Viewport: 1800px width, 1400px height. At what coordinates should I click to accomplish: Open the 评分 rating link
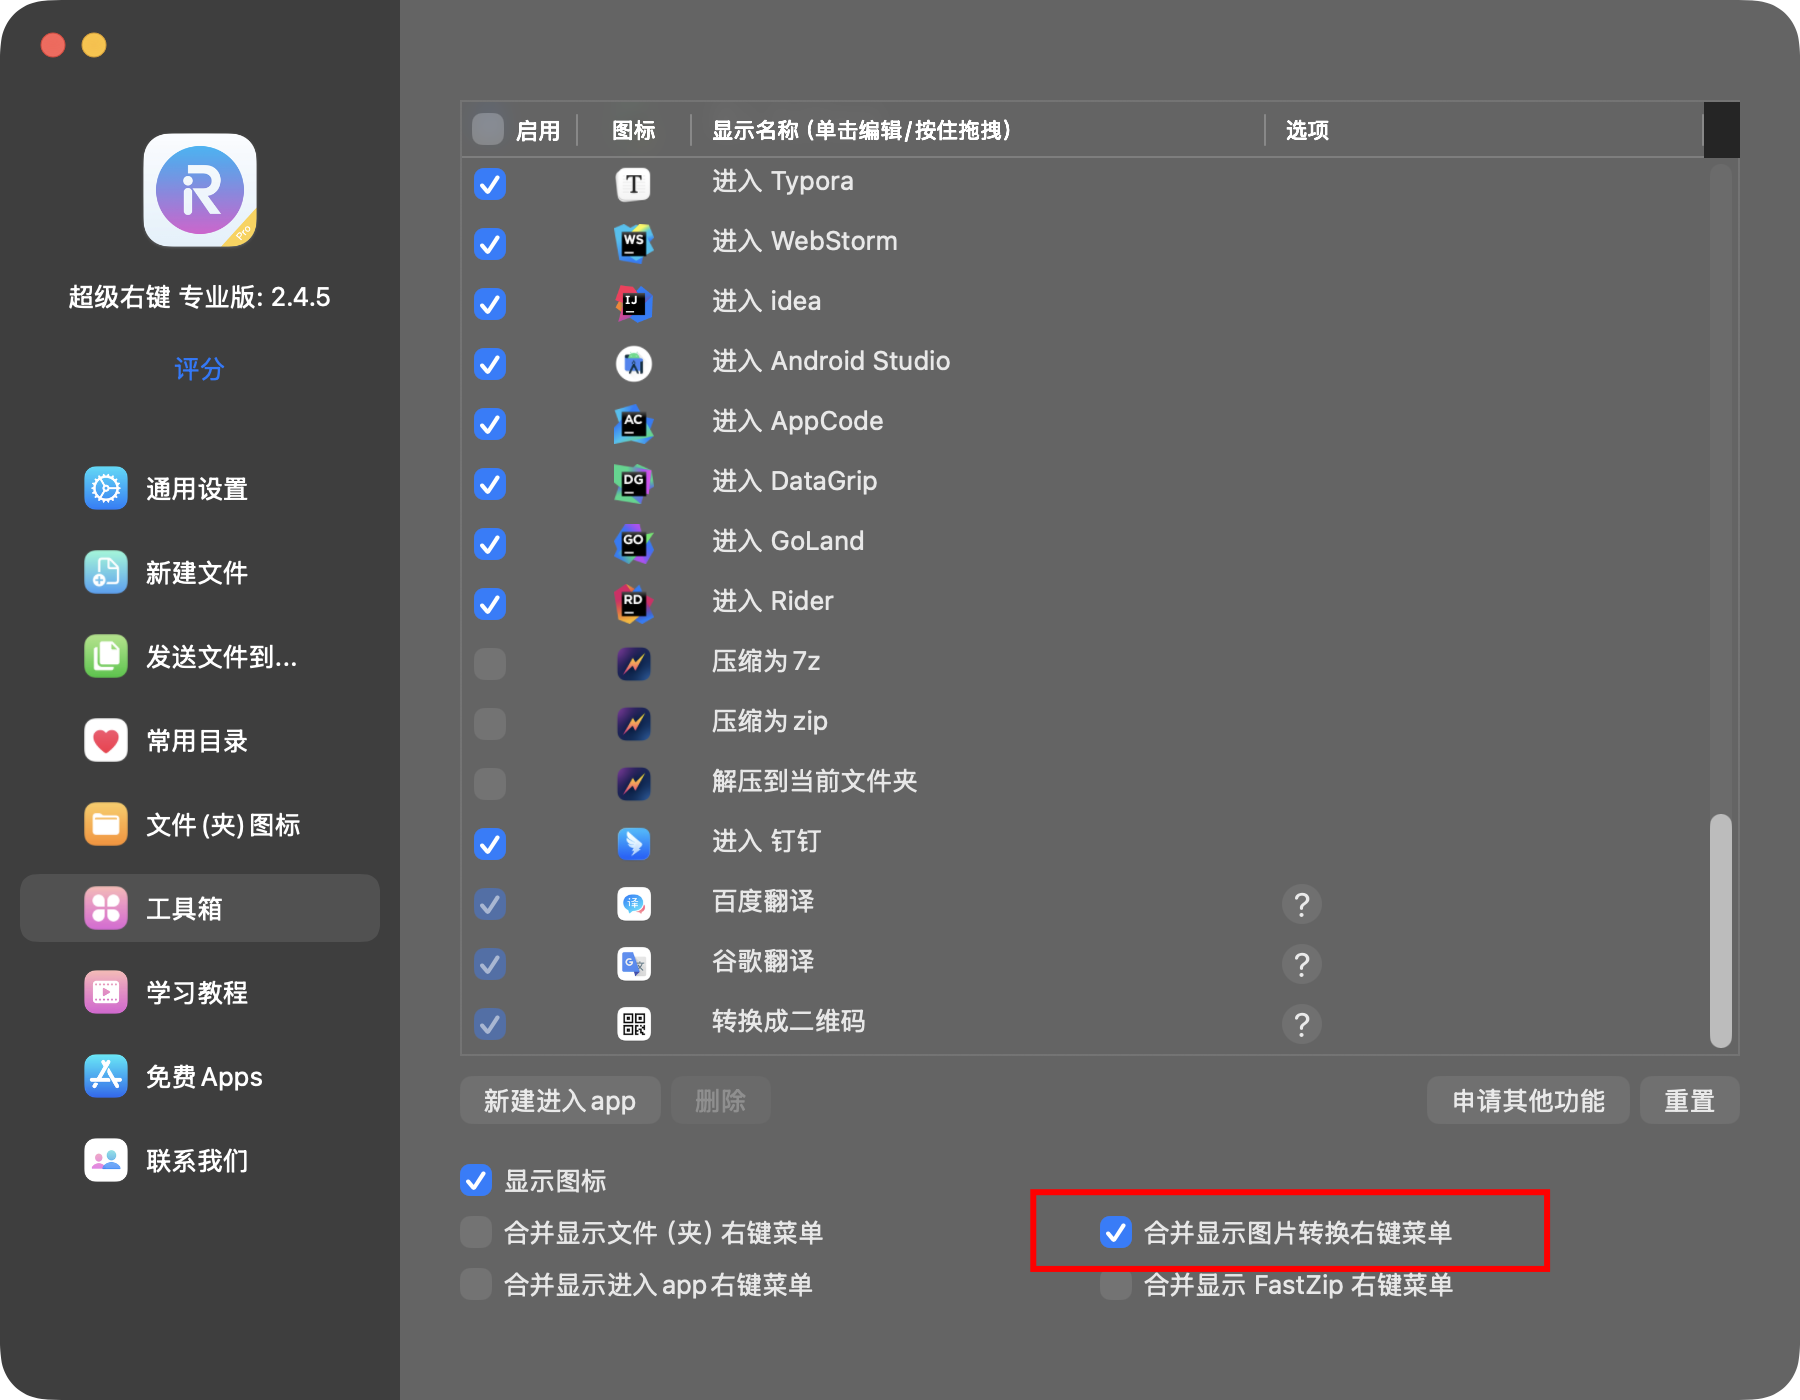click(199, 369)
